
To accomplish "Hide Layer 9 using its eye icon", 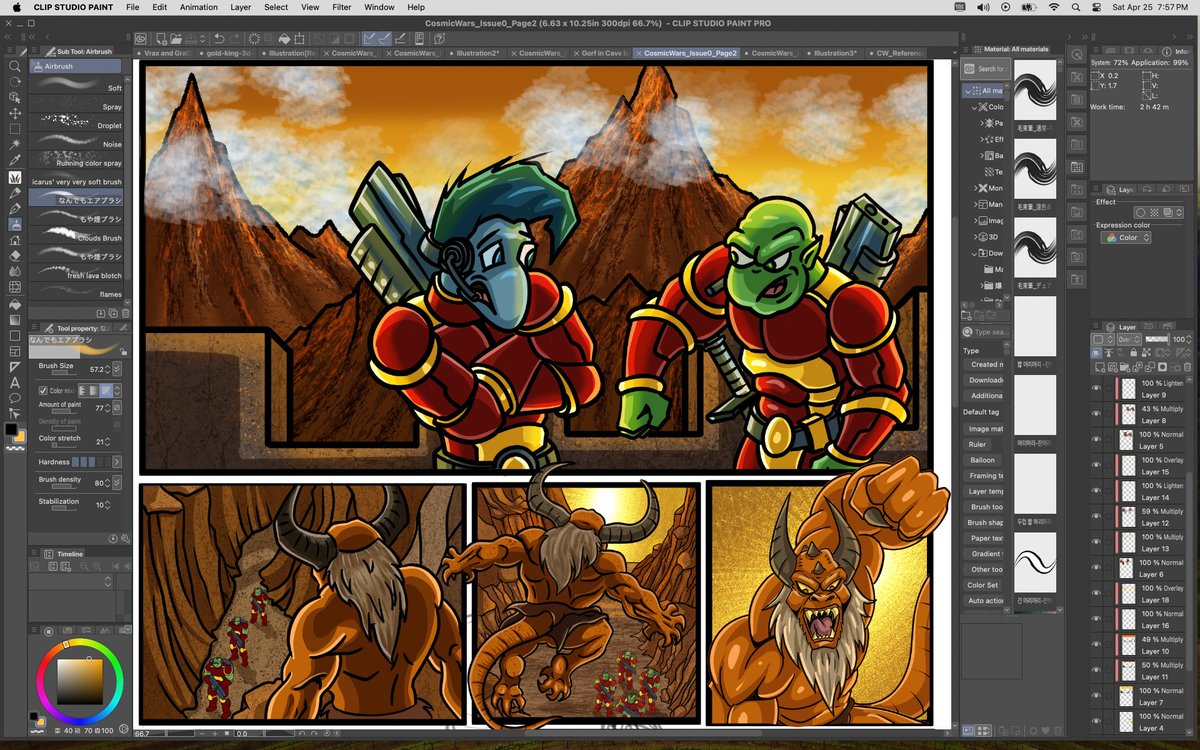I will (x=1097, y=389).
